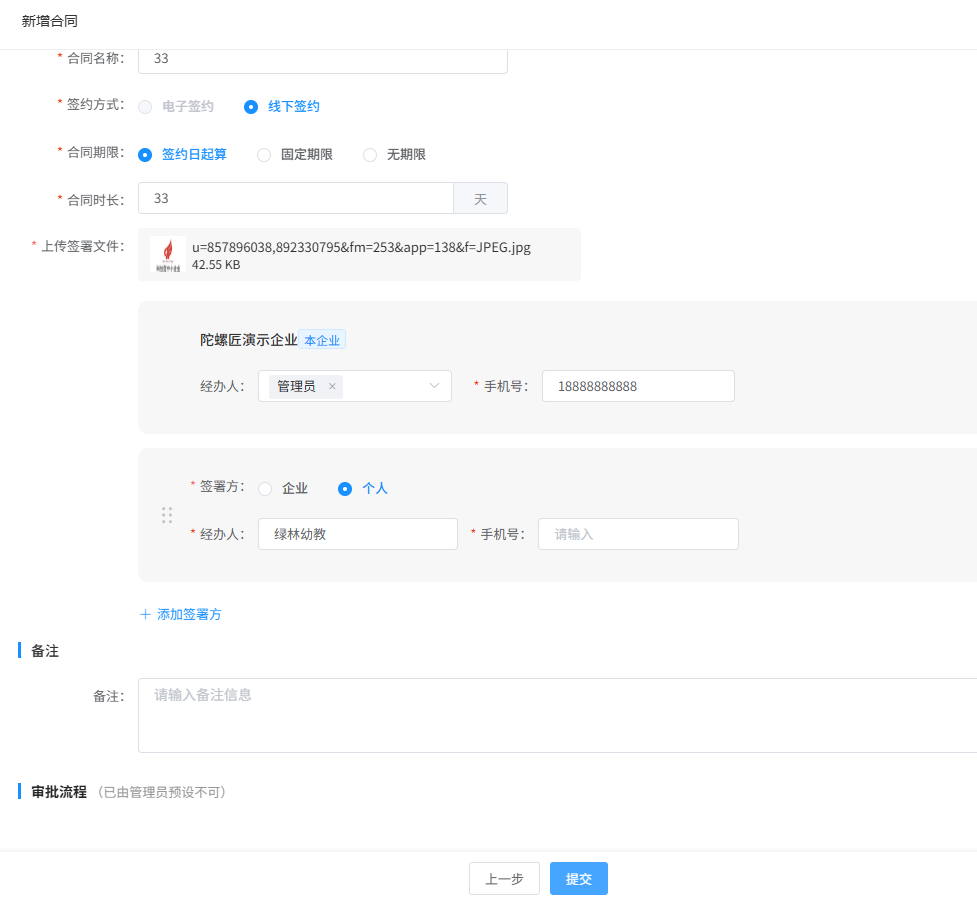Select 电子签约 signing method
This screenshot has width=977, height=904.
point(146,106)
